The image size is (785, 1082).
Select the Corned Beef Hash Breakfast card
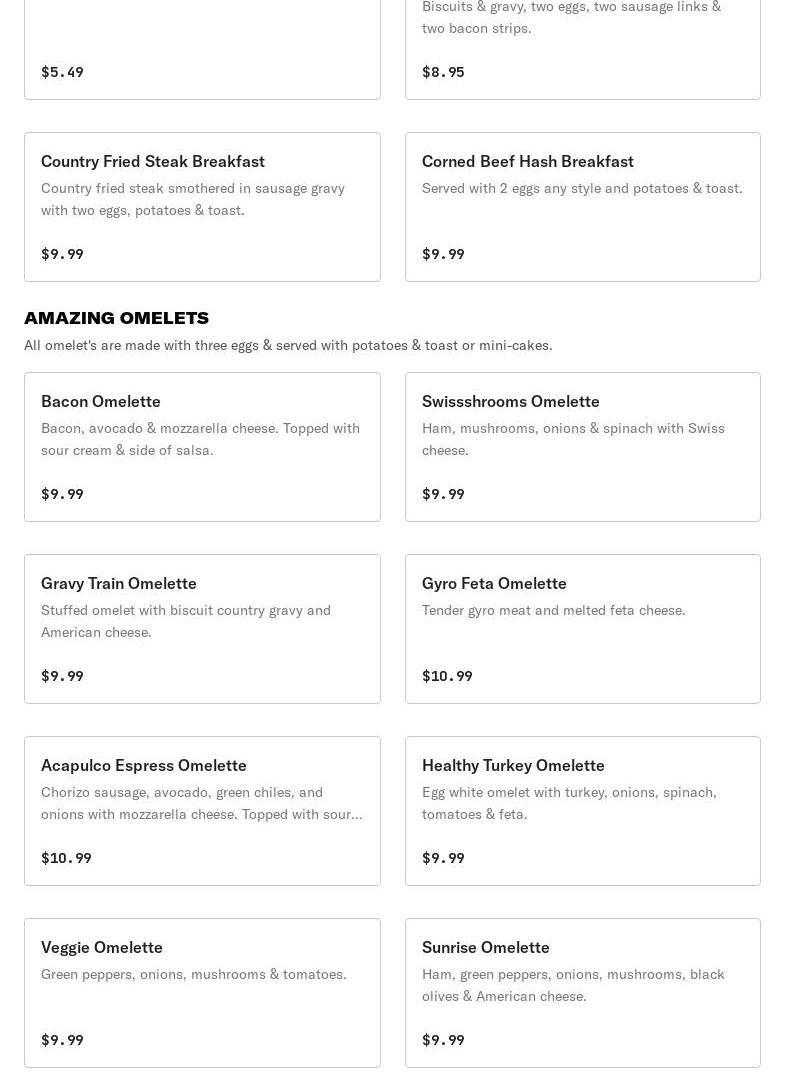click(x=582, y=207)
